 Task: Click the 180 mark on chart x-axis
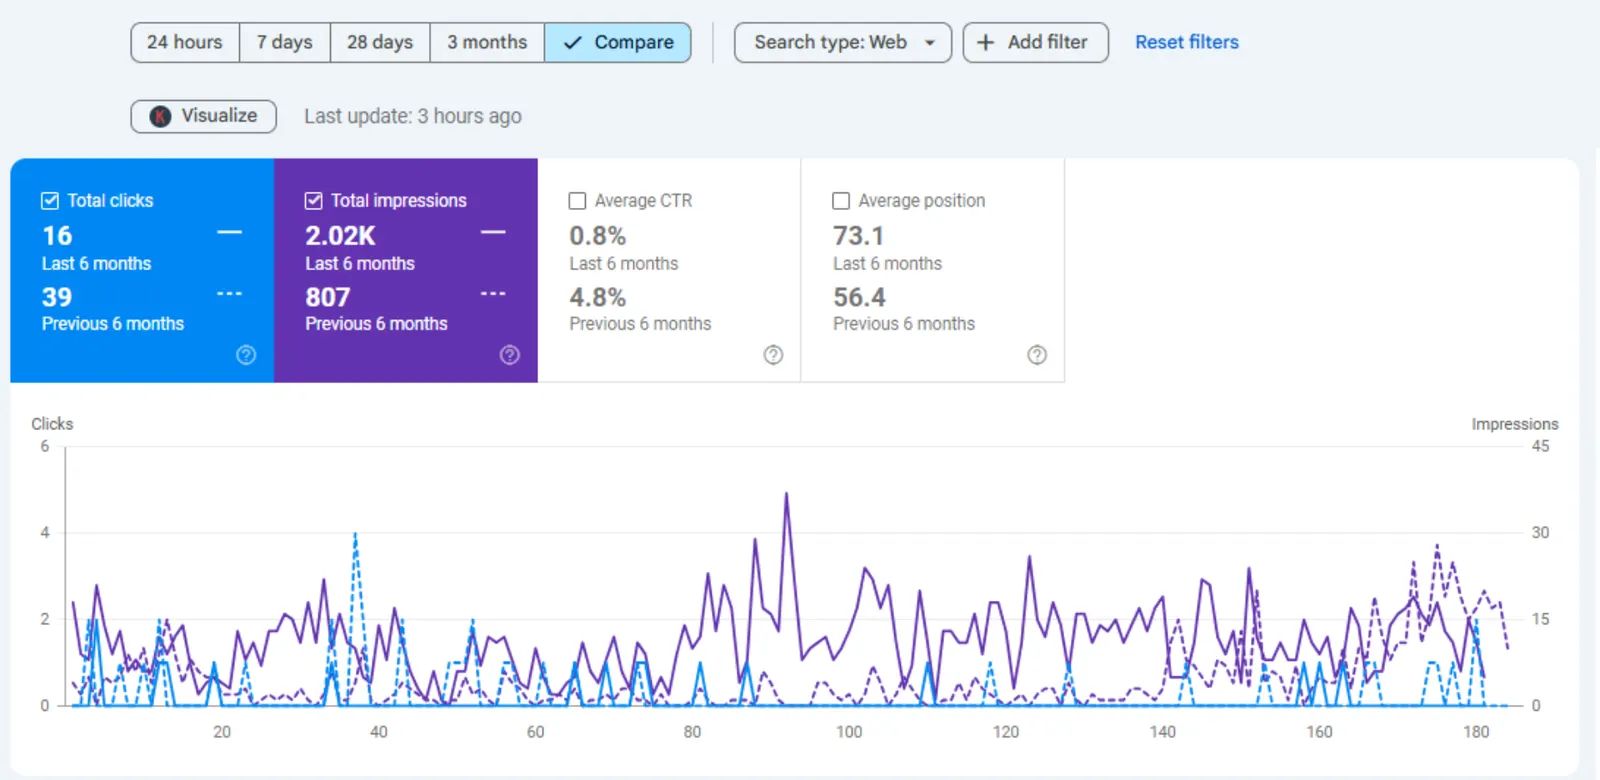click(x=1476, y=732)
